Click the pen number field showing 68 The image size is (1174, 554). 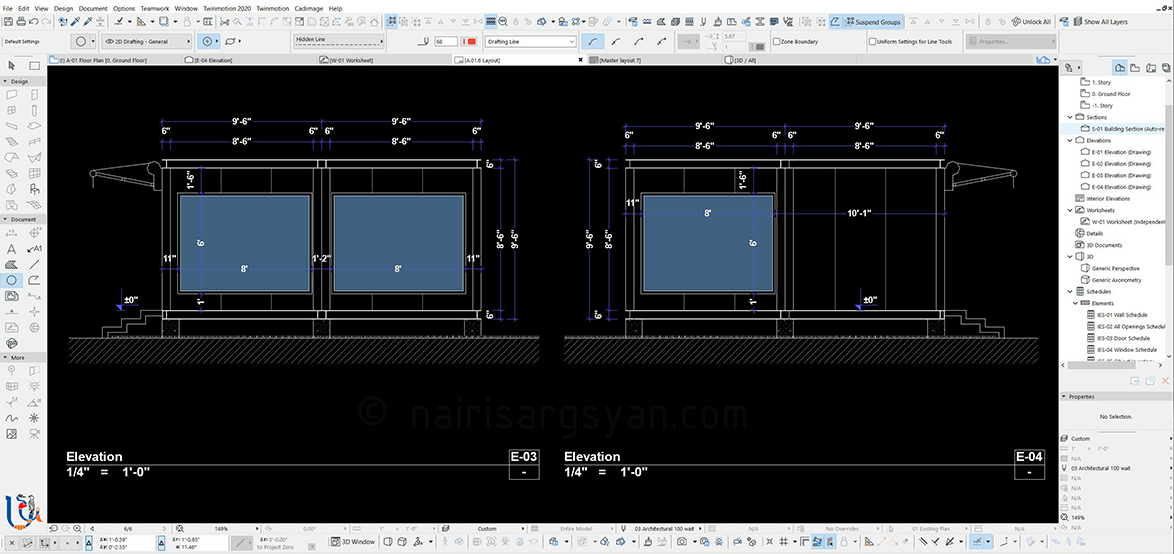point(446,42)
